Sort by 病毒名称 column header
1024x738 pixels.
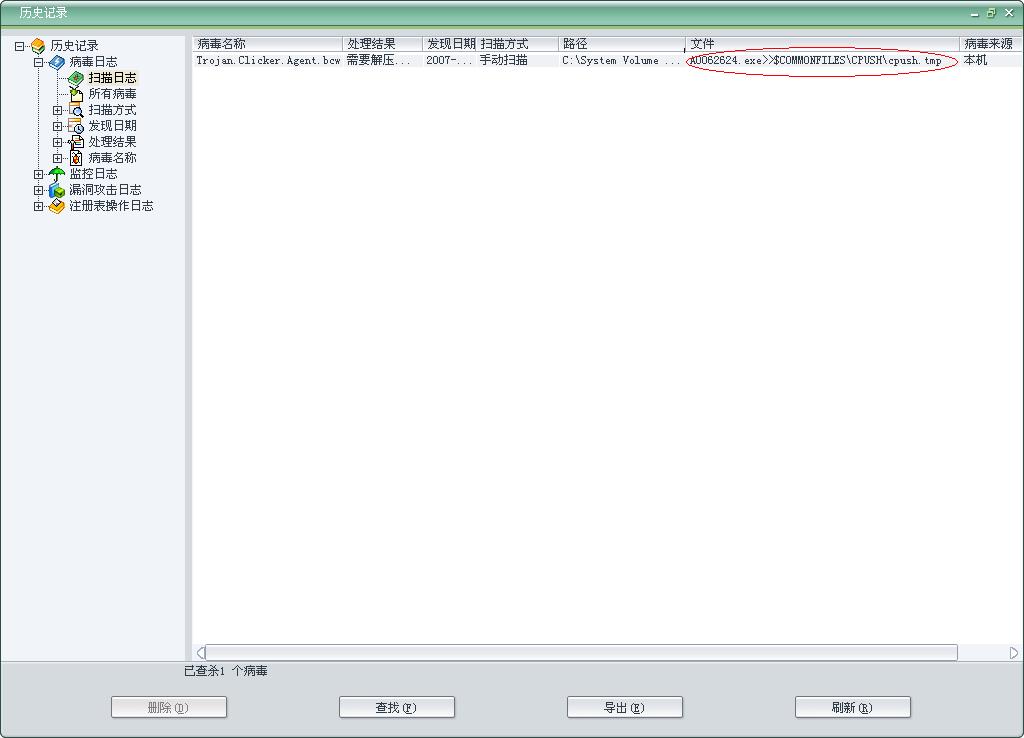[268, 44]
